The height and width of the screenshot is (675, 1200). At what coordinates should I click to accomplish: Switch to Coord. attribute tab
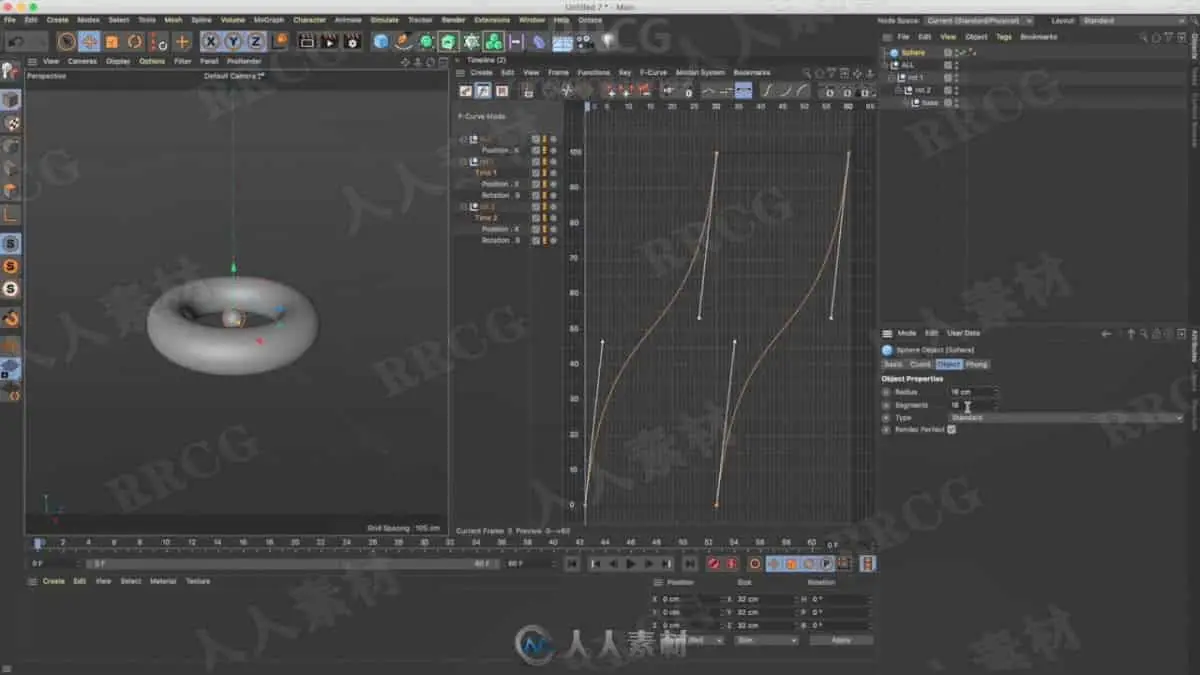(x=920, y=364)
